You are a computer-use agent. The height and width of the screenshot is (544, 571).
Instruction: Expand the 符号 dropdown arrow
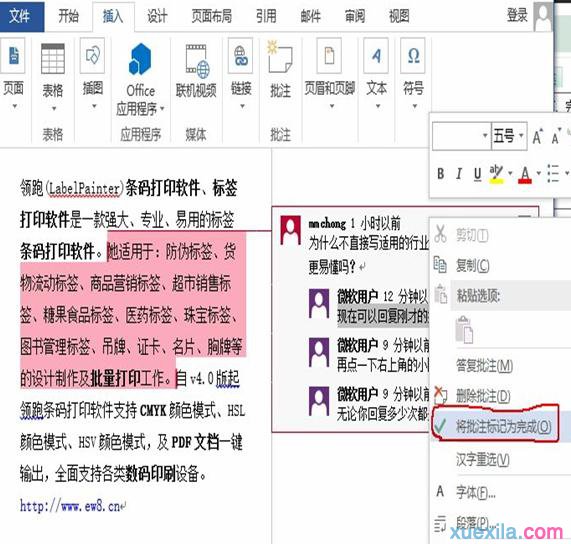click(x=414, y=106)
